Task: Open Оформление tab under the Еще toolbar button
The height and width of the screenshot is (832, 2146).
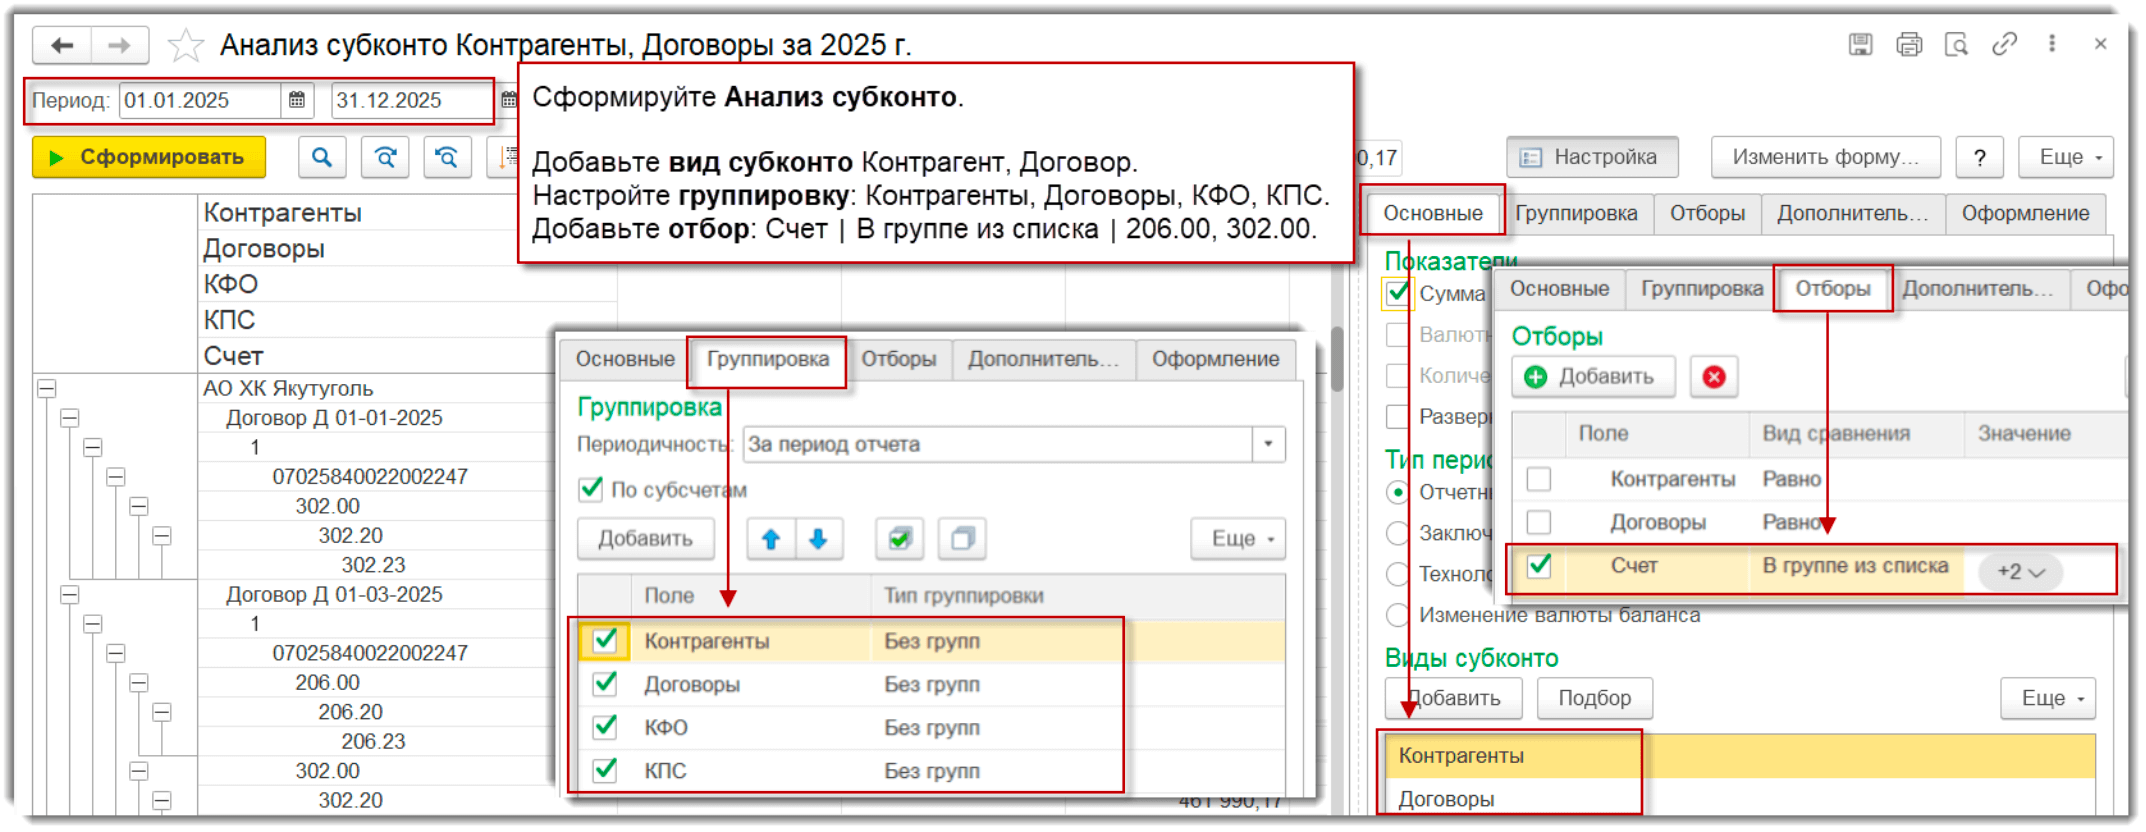Action: tap(2025, 213)
